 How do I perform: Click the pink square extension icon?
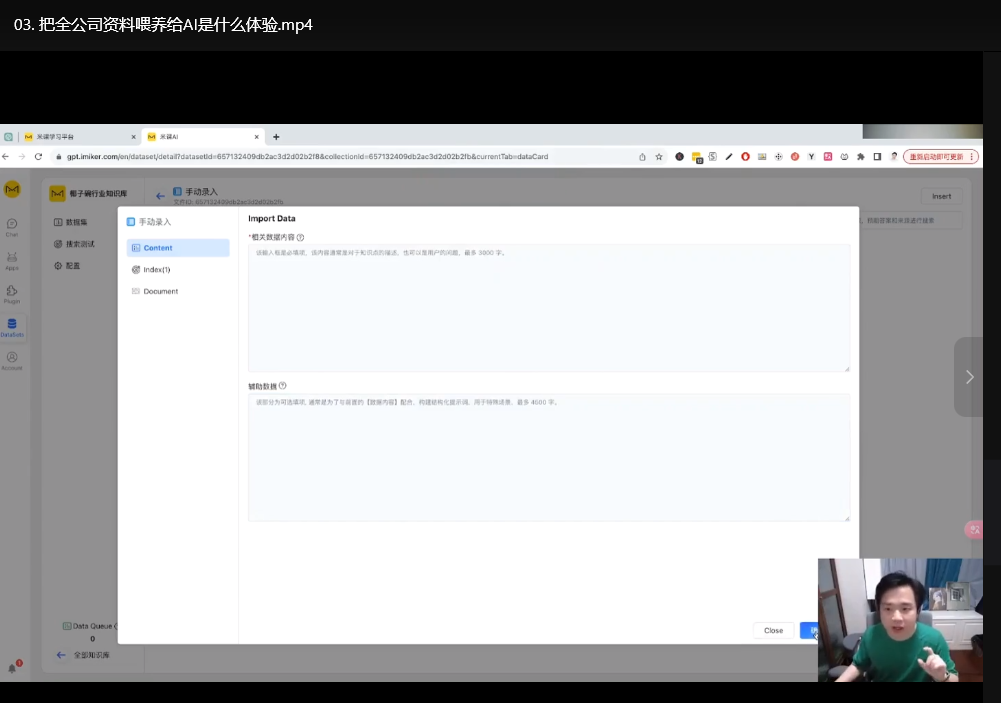point(828,156)
